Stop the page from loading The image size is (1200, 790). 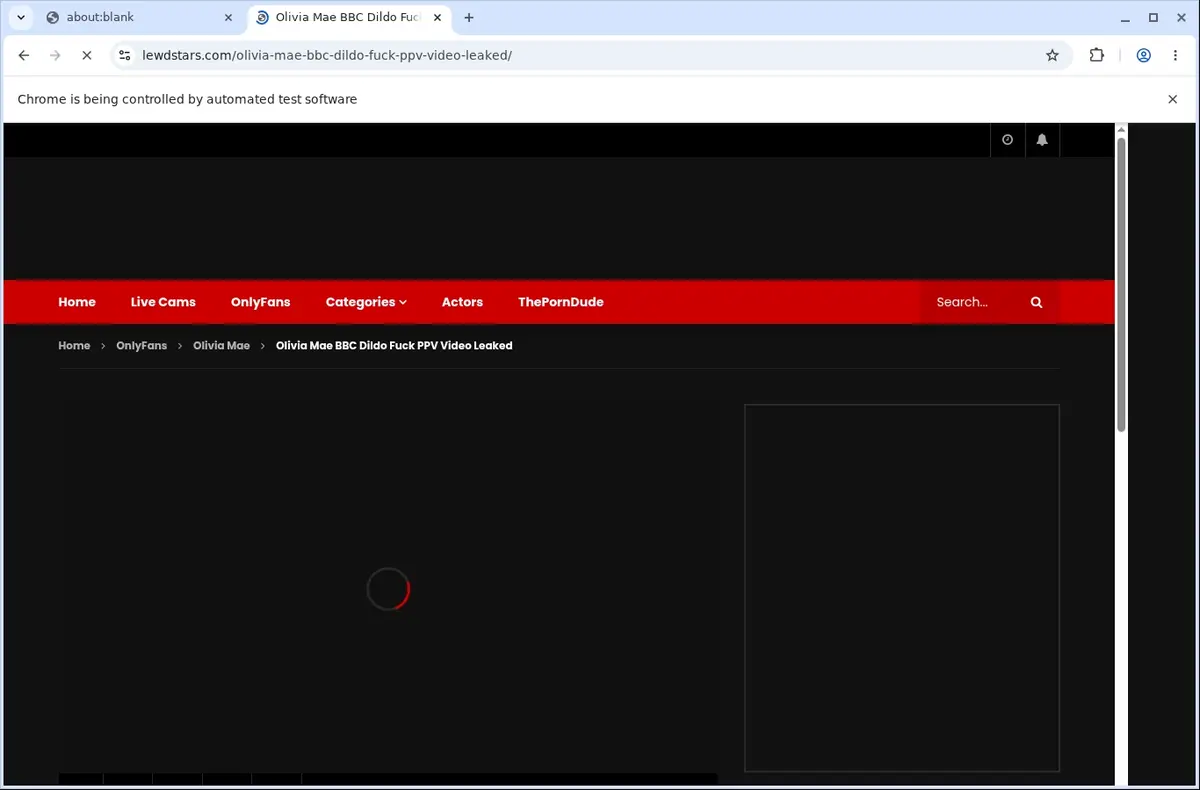[86, 56]
